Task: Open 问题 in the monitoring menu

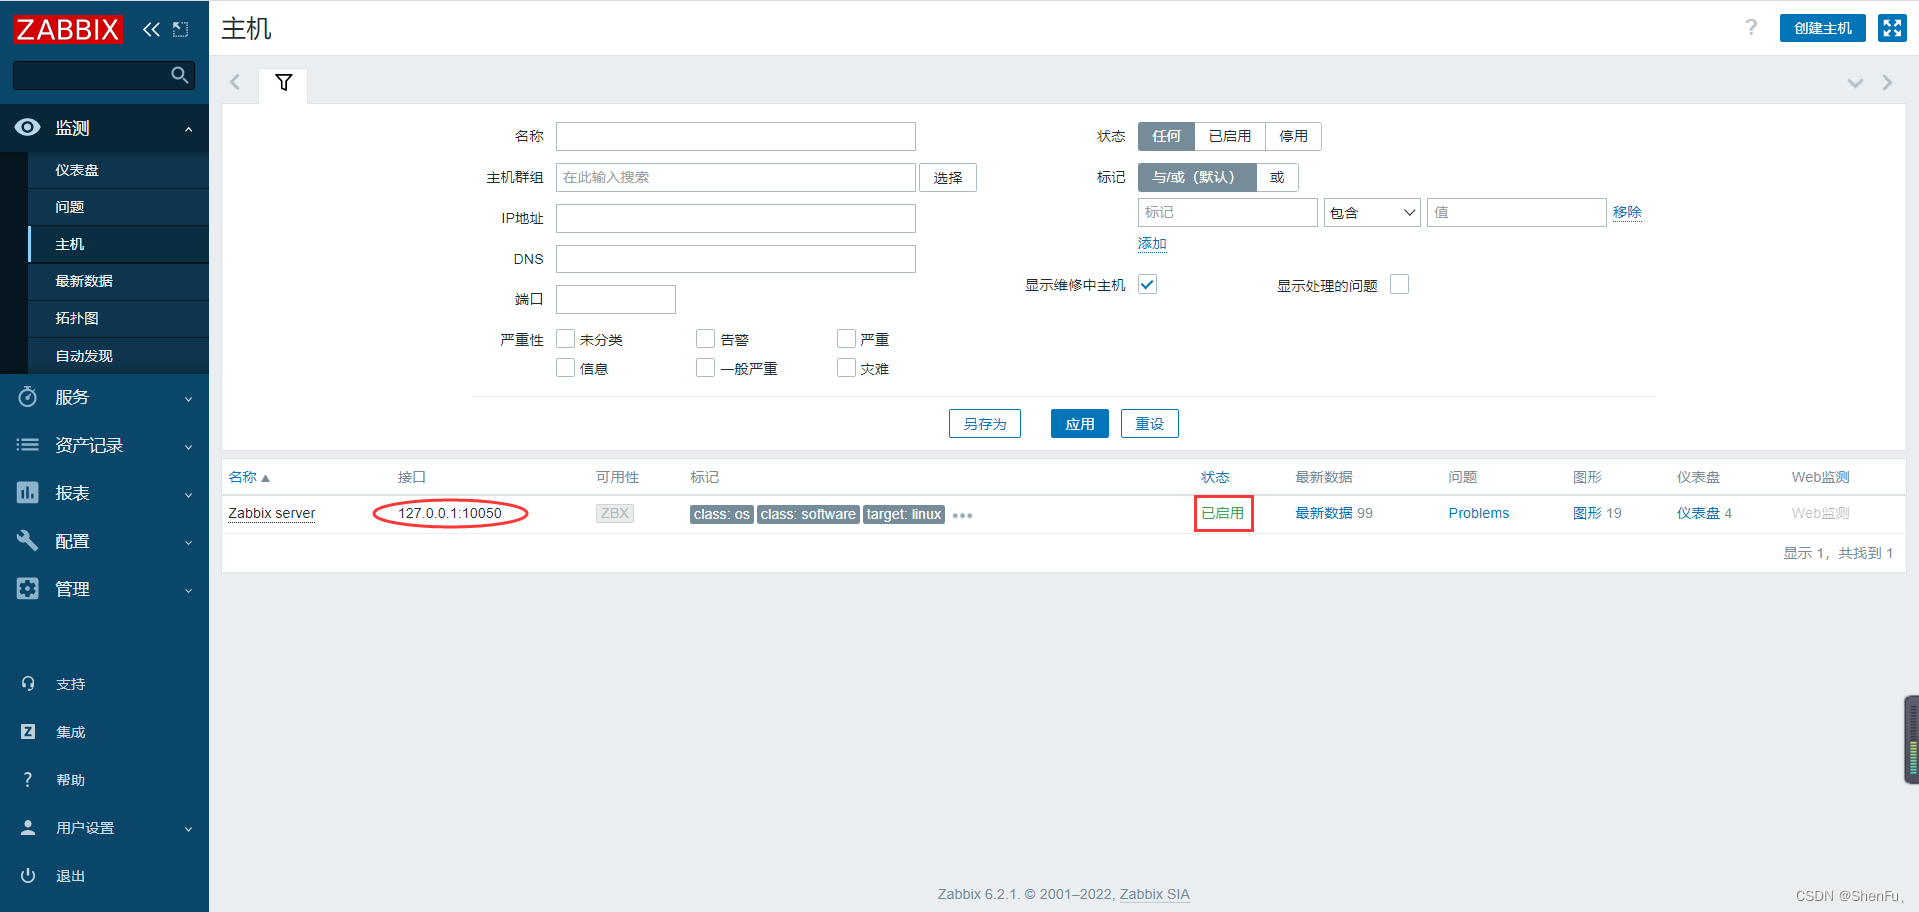Action: click(x=70, y=207)
